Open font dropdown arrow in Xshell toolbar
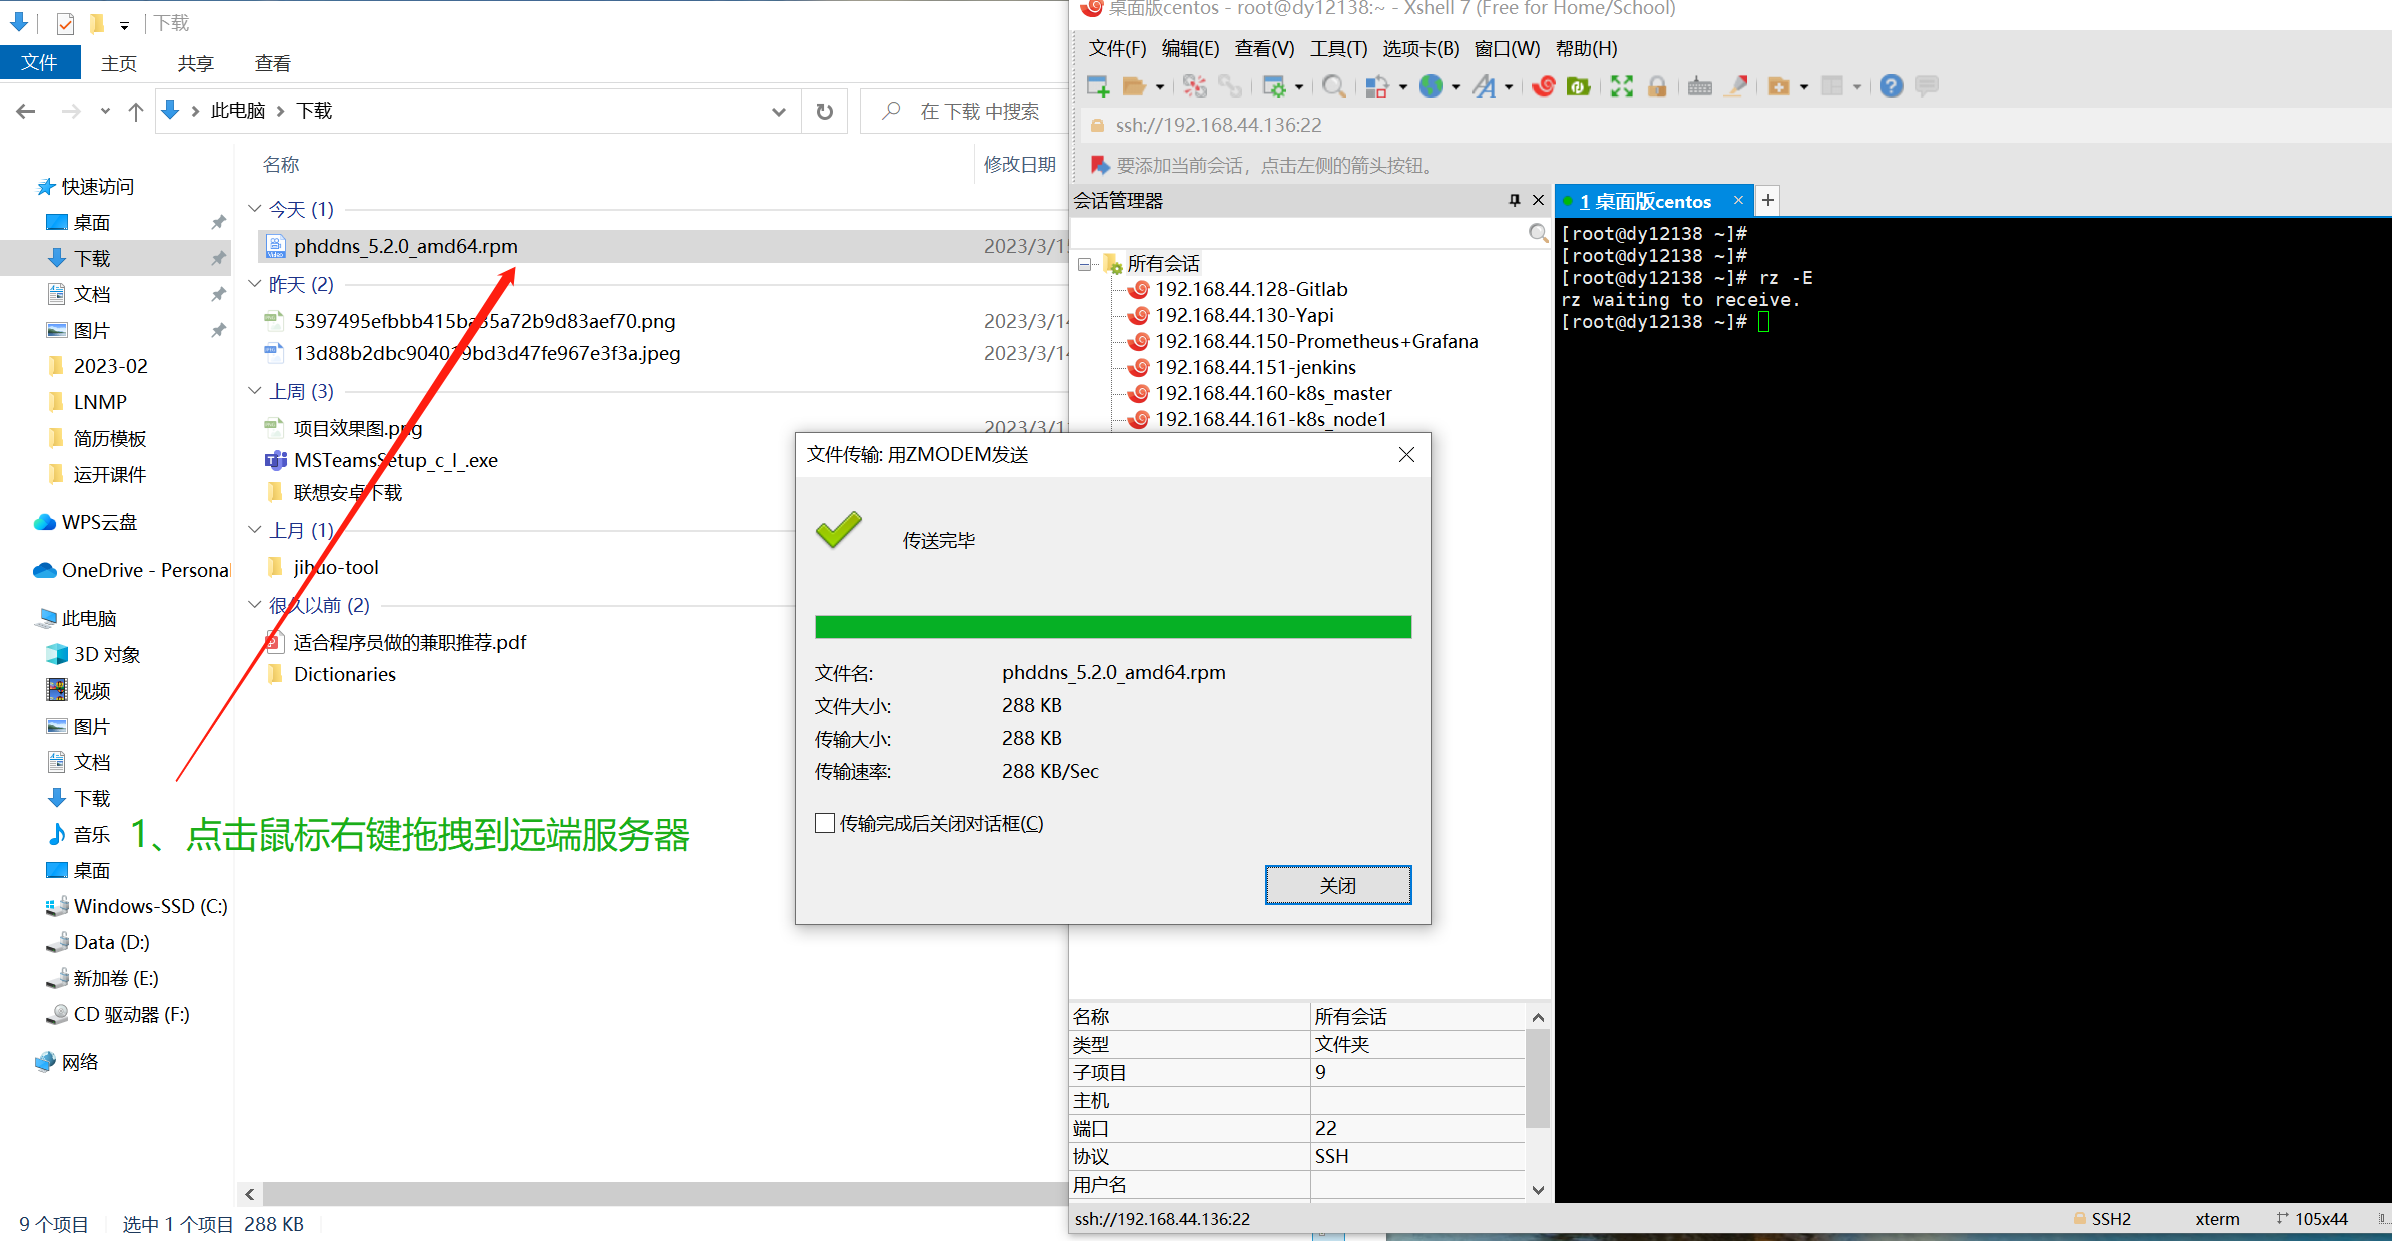Viewport: 2392px width, 1241px height. [x=1509, y=87]
